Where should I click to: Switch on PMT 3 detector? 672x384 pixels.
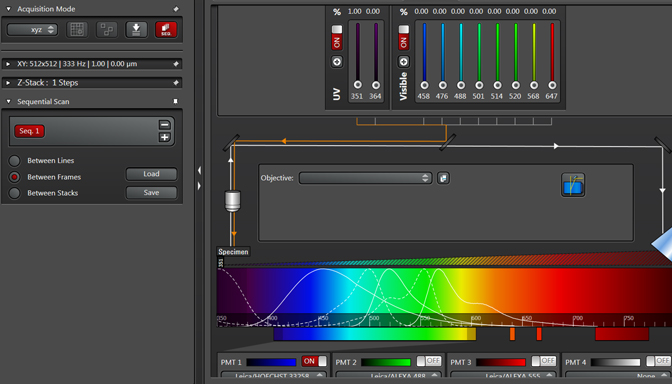pyautogui.click(x=544, y=361)
